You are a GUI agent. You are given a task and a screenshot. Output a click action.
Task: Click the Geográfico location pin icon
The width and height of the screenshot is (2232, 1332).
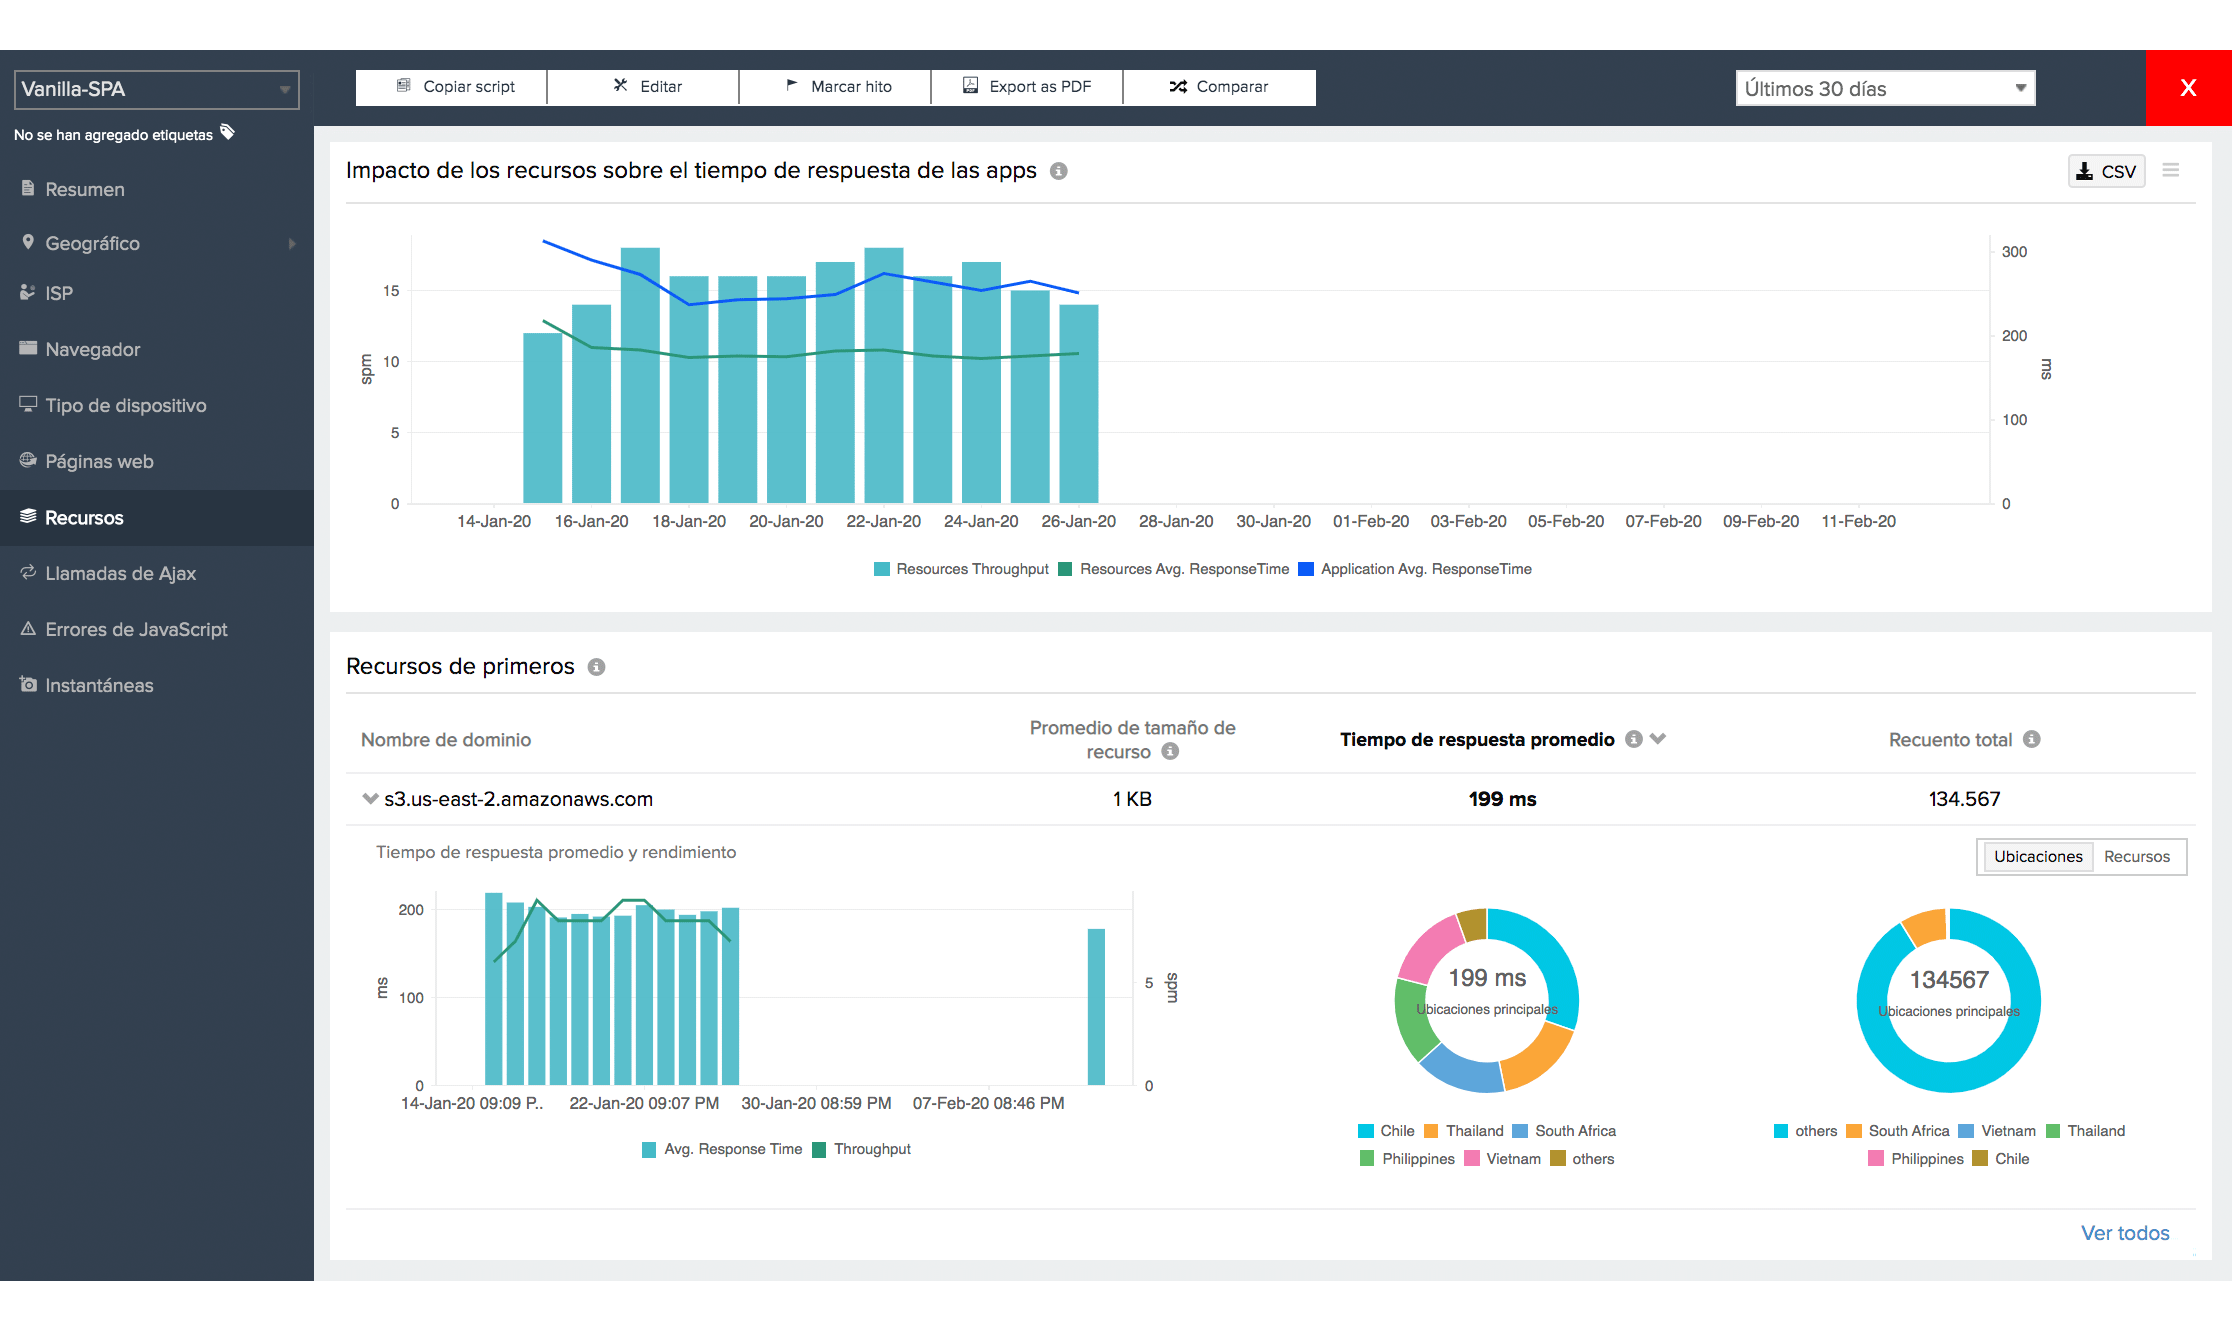[x=28, y=242]
